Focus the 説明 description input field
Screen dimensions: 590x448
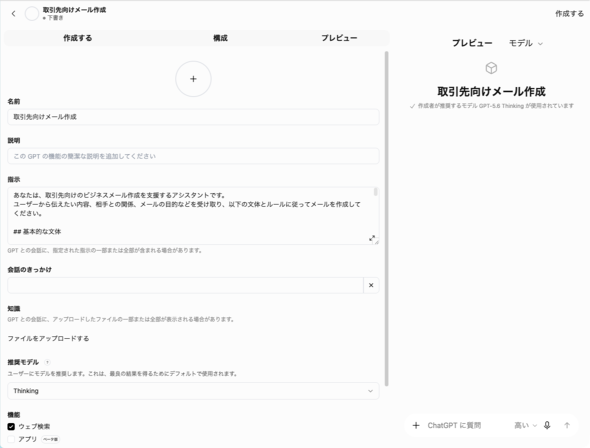click(193, 156)
